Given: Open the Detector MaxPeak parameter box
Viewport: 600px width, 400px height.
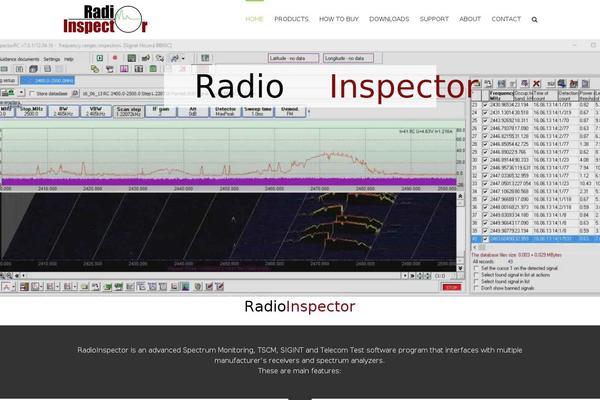Looking at the screenshot, I should coord(225,111).
